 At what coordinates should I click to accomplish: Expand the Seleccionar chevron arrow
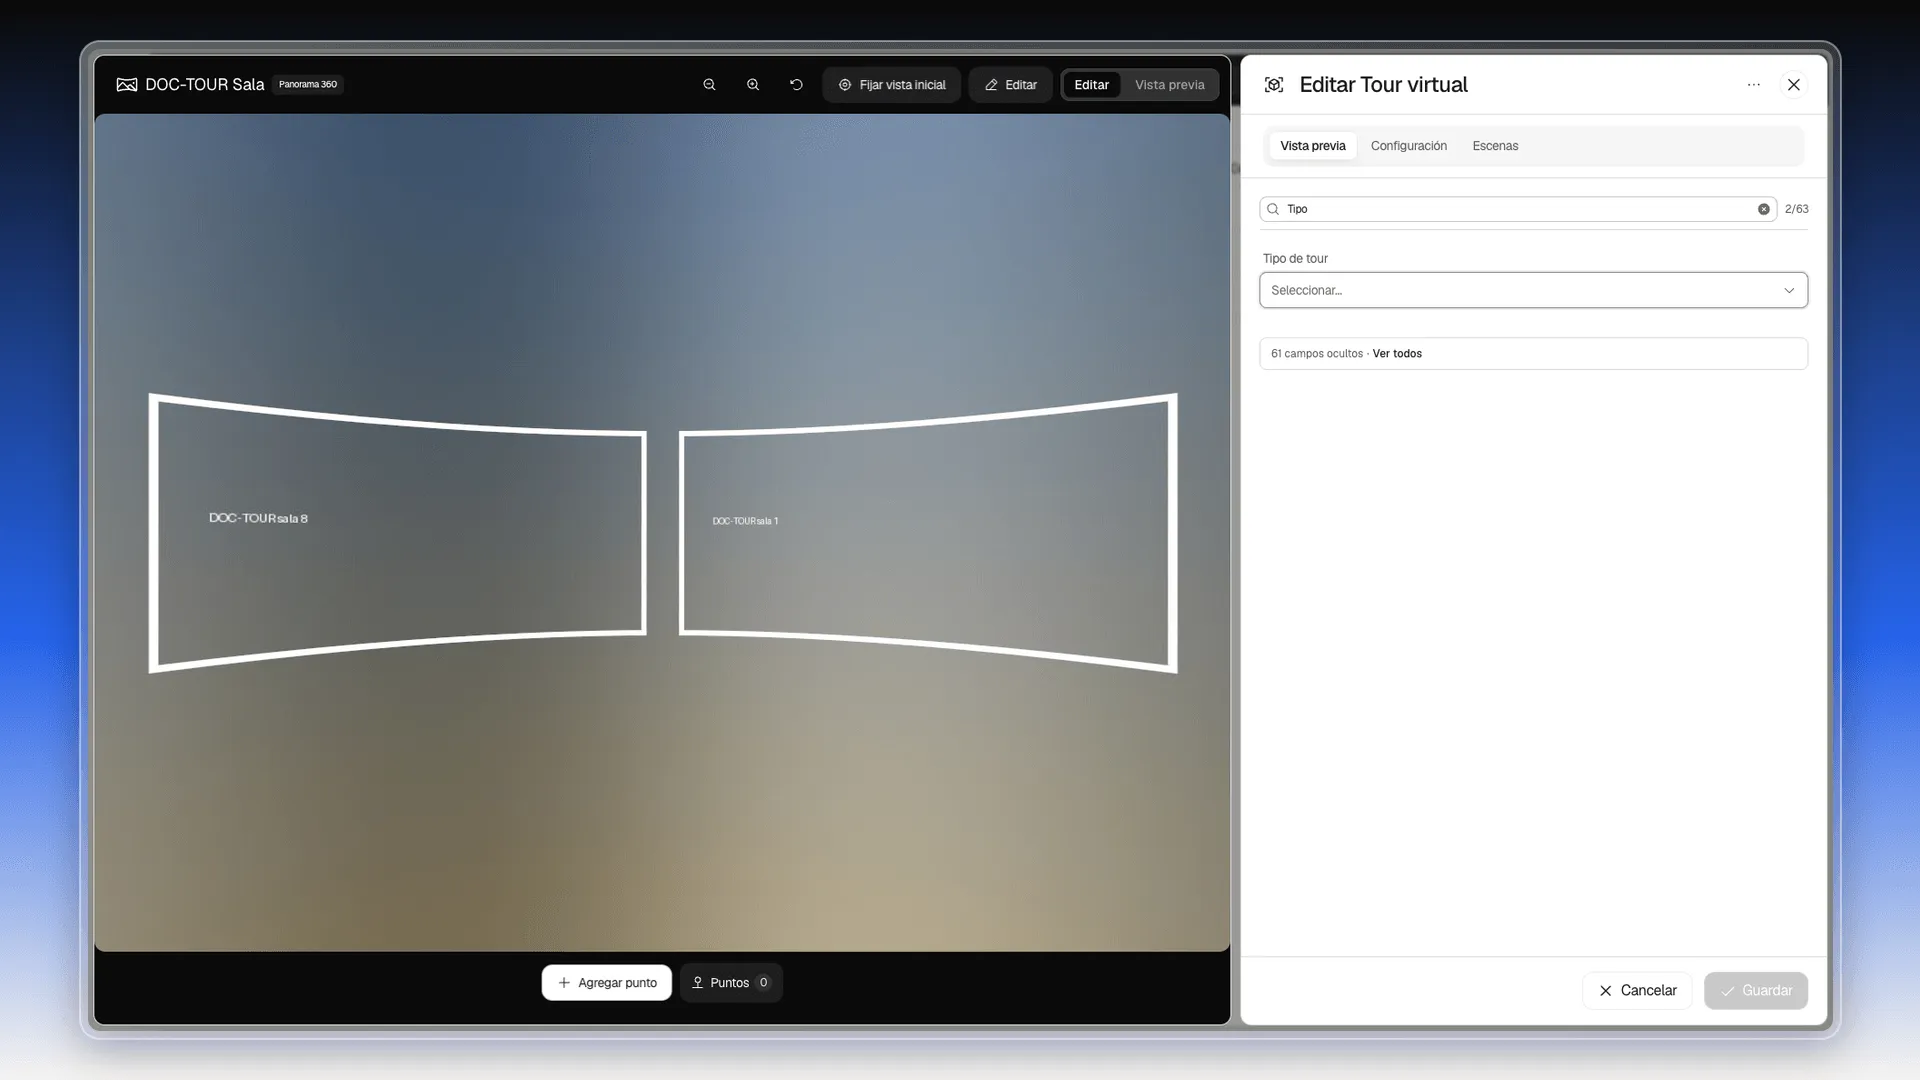(1789, 291)
